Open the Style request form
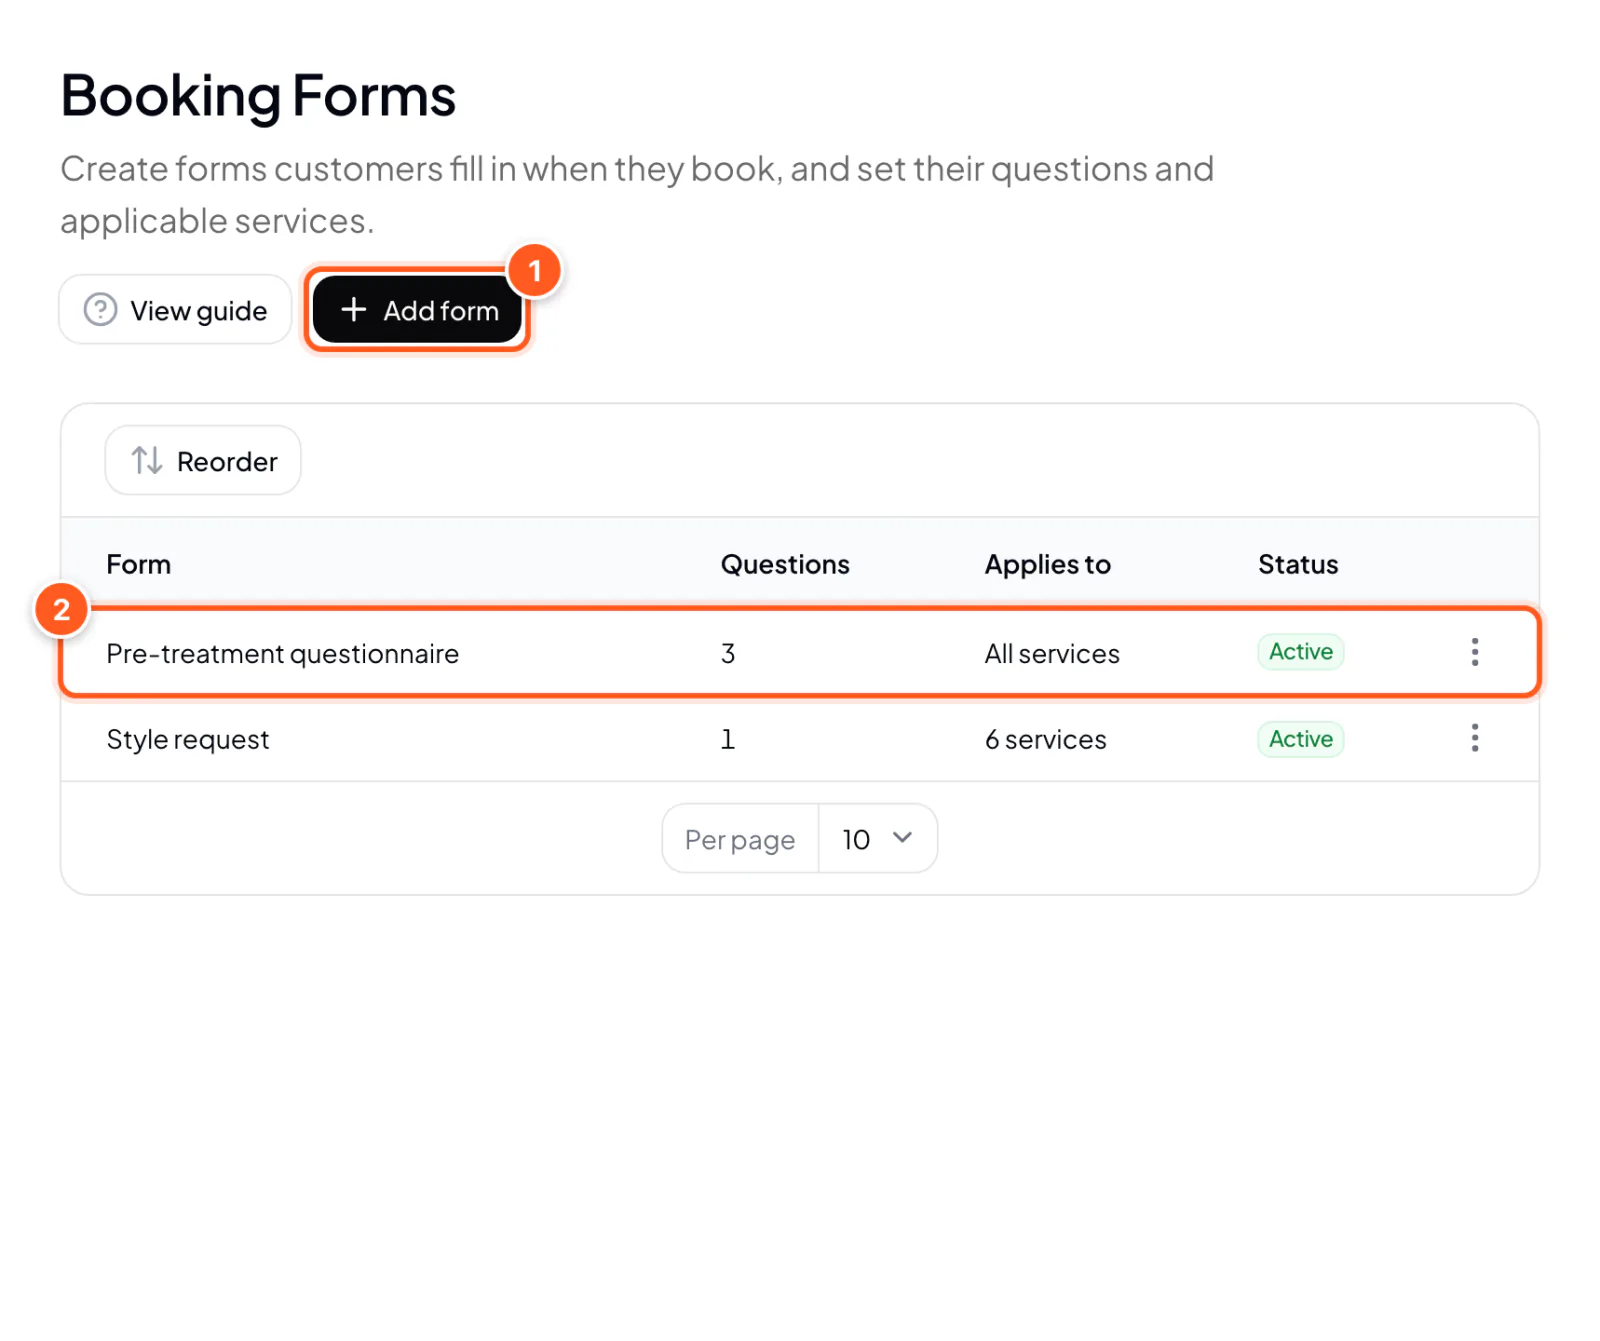Image resolution: width=1600 pixels, height=1341 pixels. point(188,739)
